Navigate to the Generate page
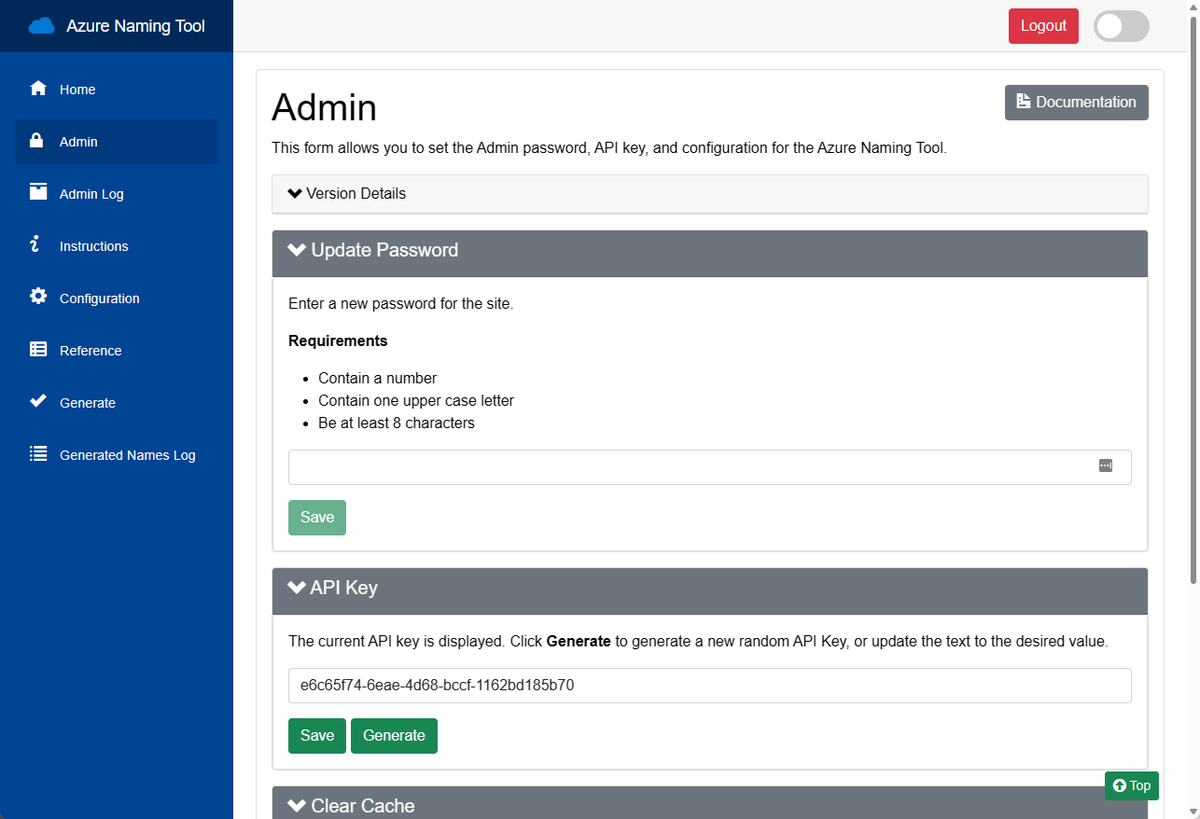 click(117, 402)
